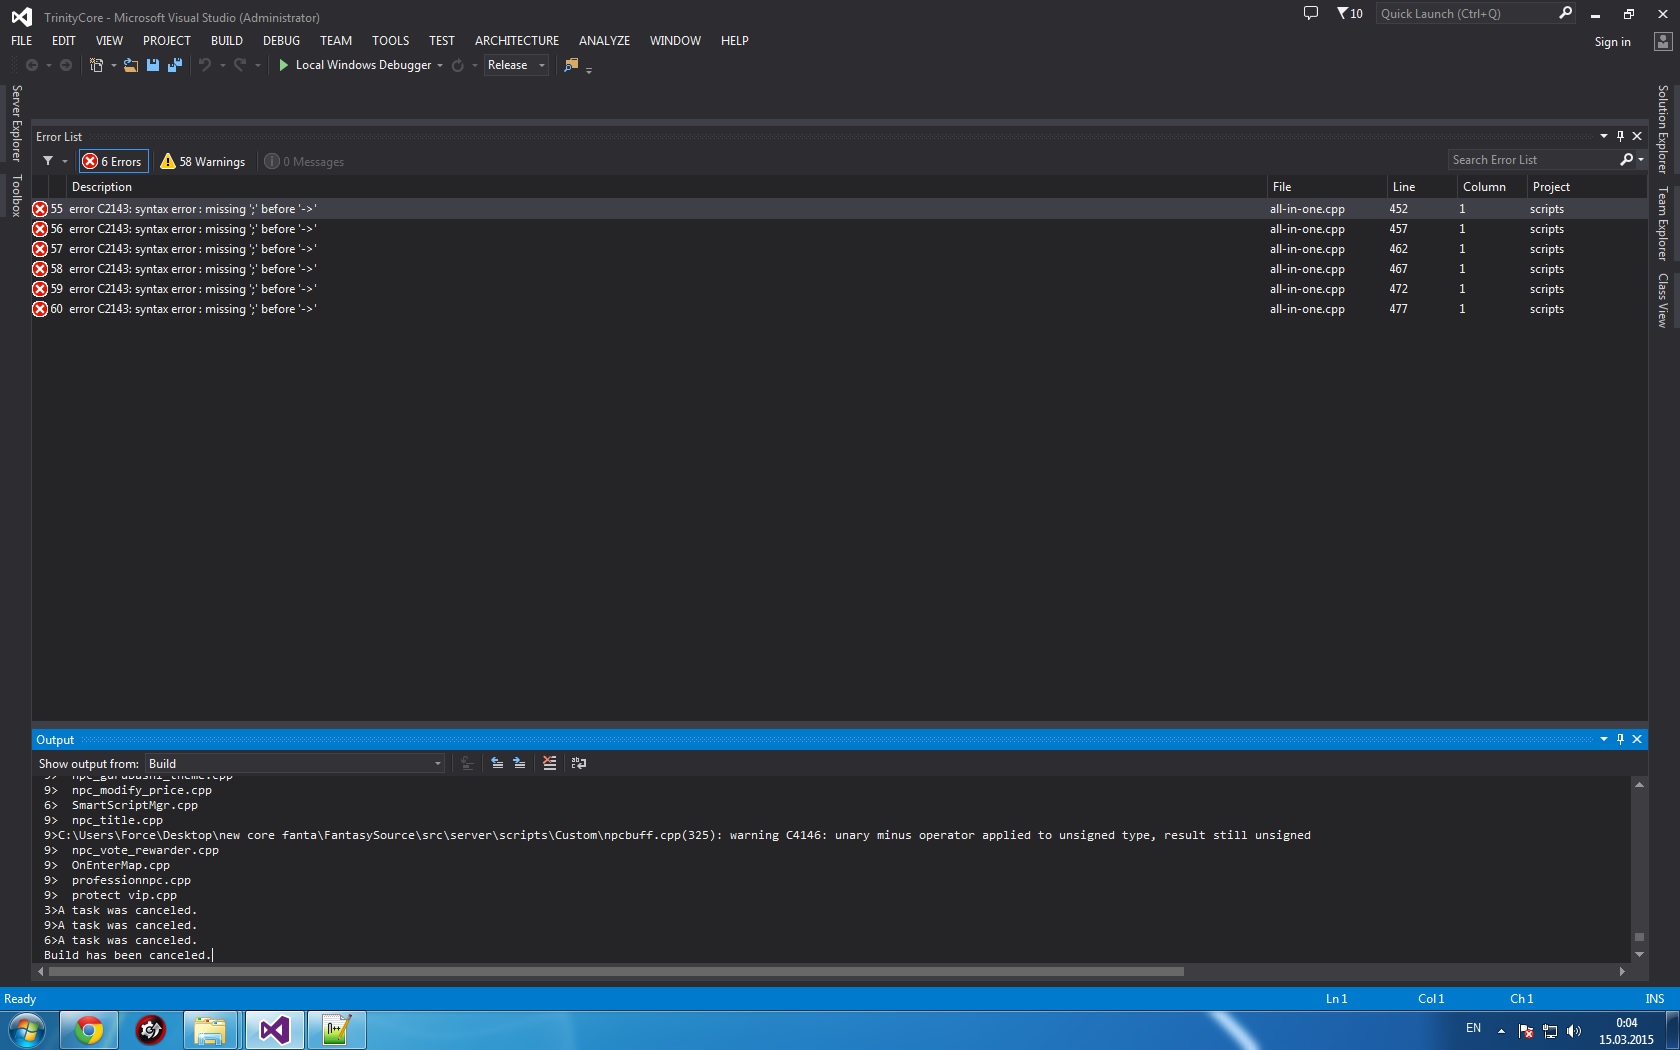This screenshot has width=1680, height=1050.
Task: Click the New Project icon
Action: pyautogui.click(x=97, y=65)
